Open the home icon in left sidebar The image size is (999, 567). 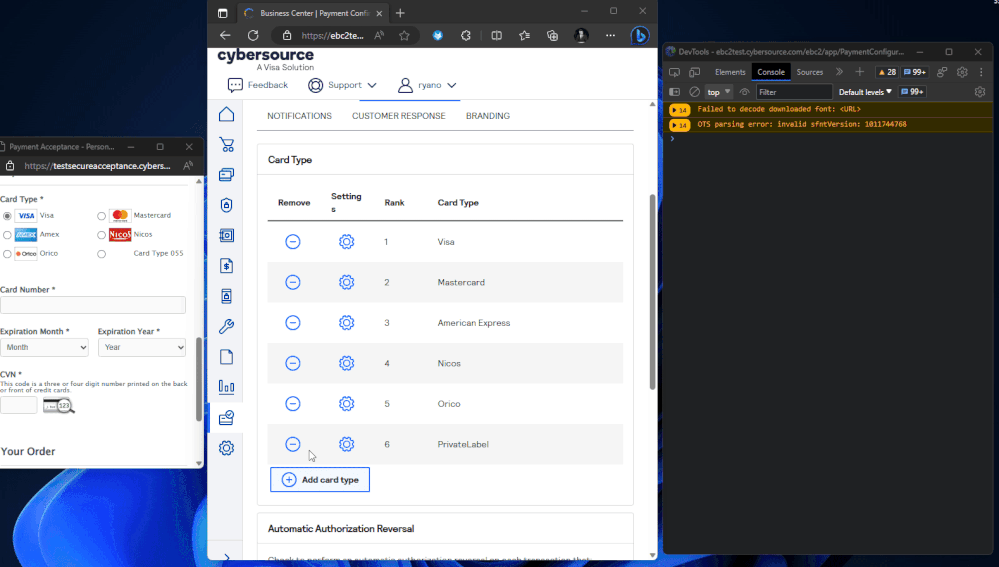(x=227, y=114)
